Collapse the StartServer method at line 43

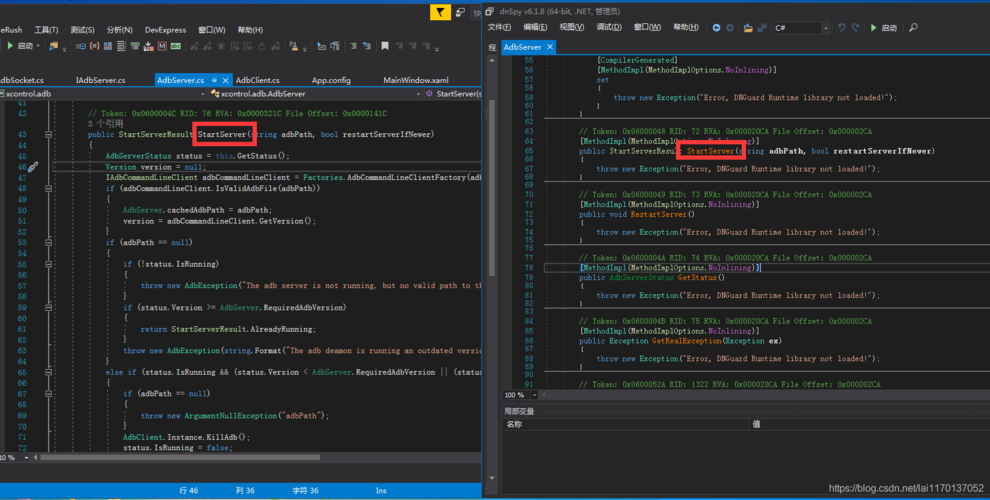(49, 134)
